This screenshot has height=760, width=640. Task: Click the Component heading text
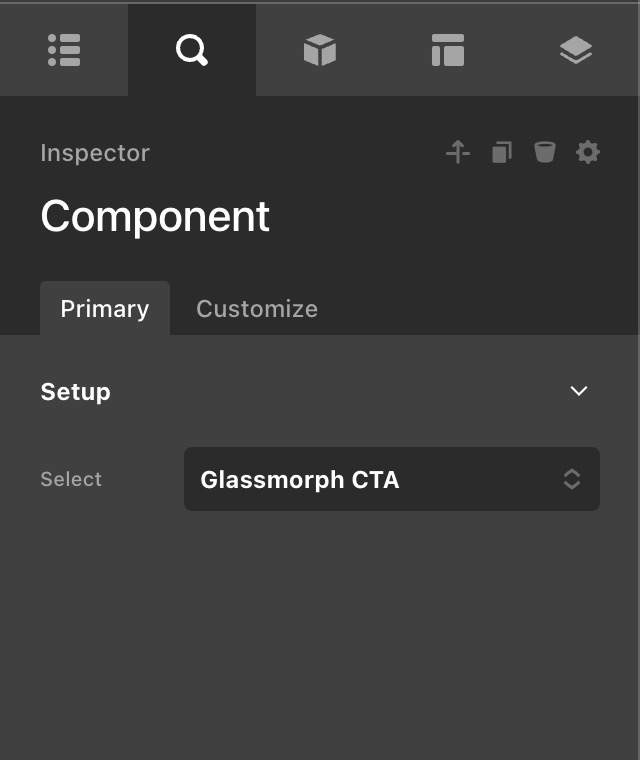point(155,216)
